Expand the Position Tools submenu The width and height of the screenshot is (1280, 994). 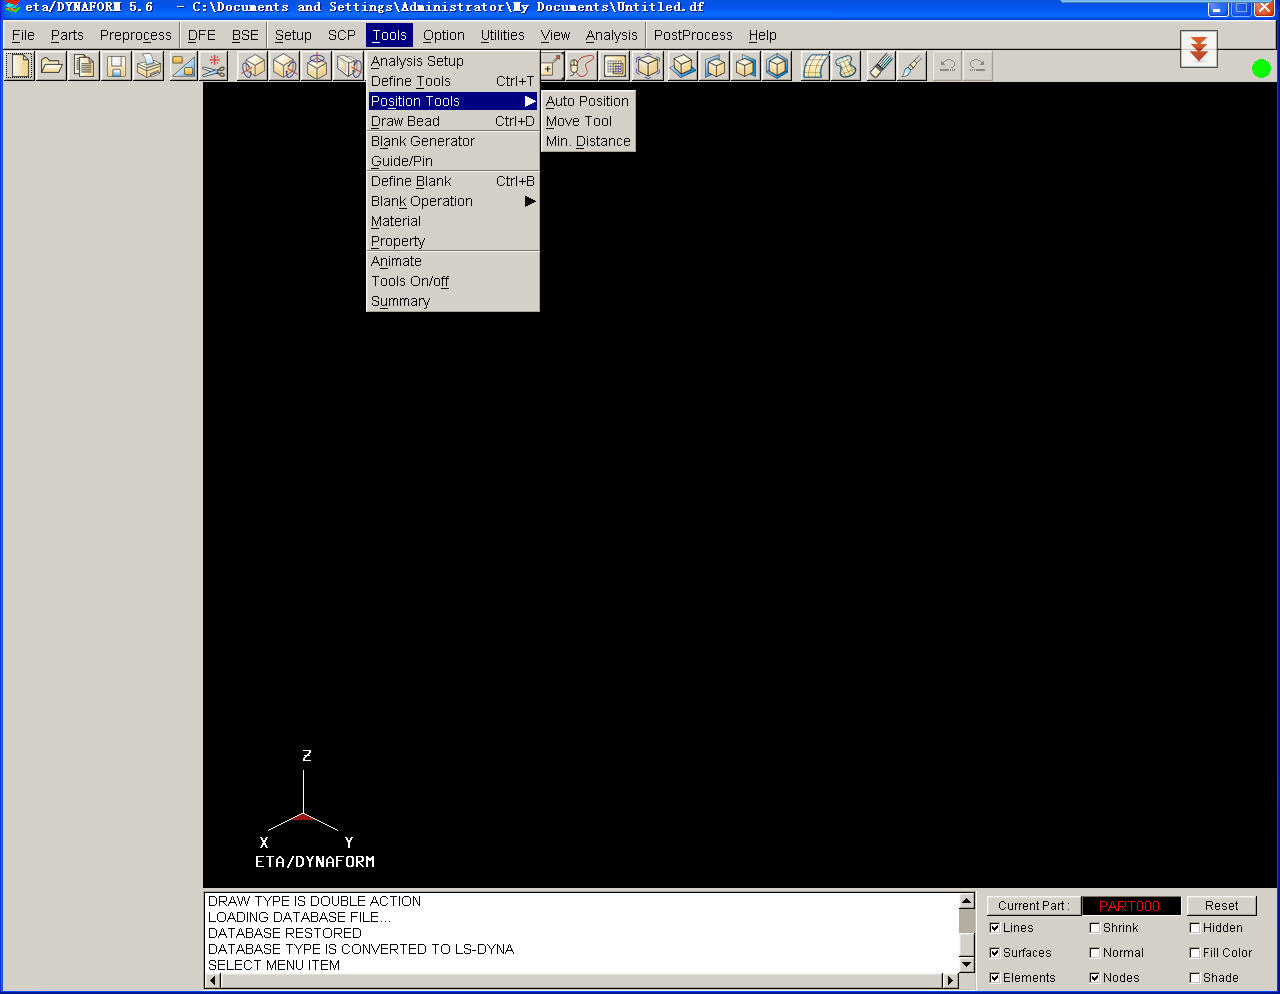point(453,101)
